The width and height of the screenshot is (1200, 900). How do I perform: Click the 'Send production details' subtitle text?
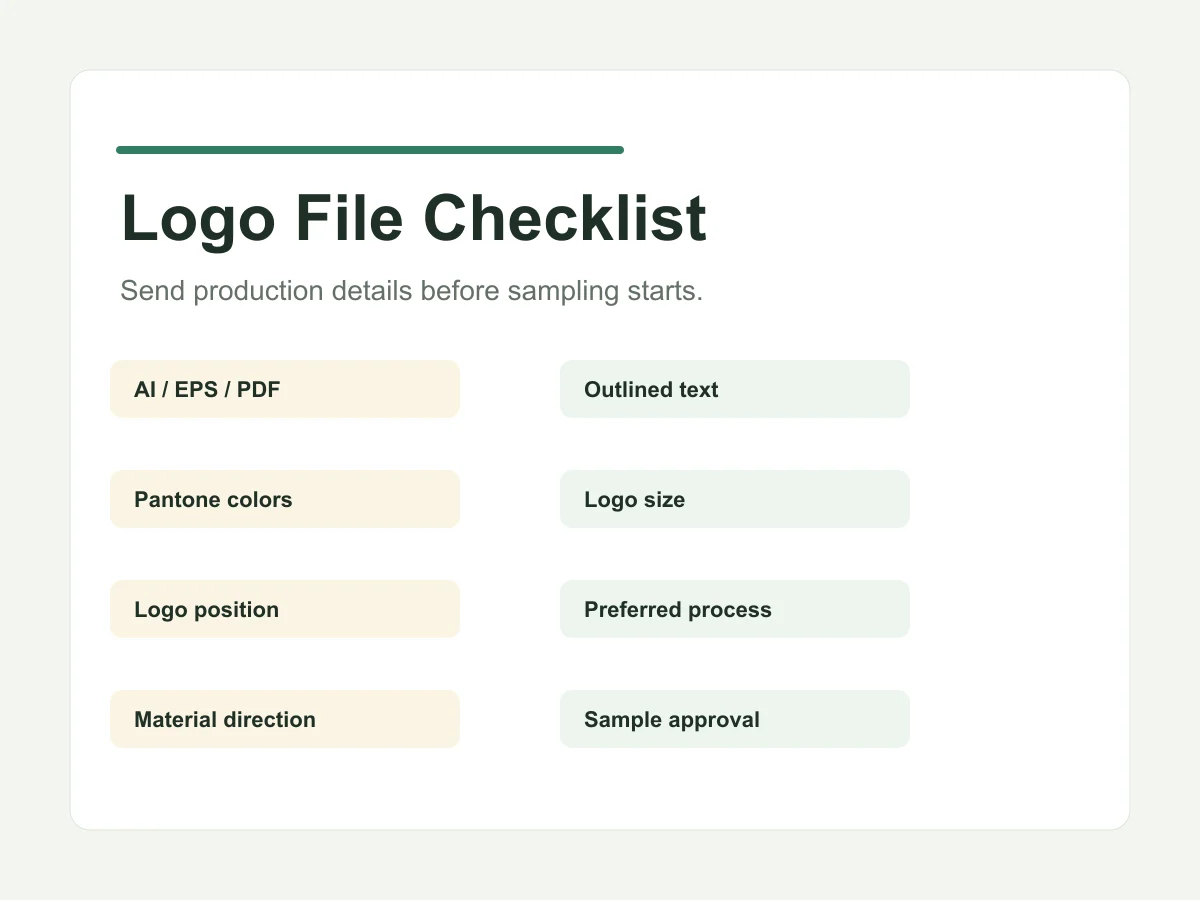click(412, 291)
